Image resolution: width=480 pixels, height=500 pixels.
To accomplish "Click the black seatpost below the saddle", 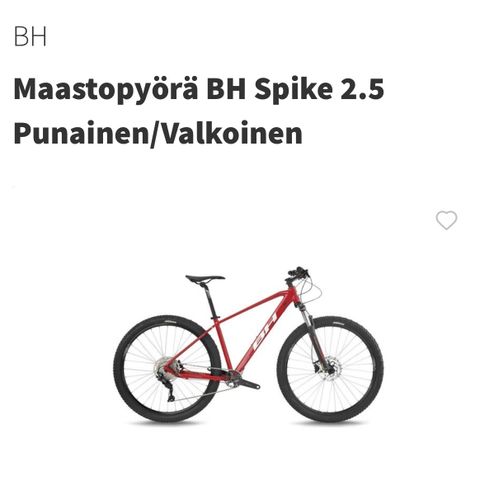I will [210, 301].
